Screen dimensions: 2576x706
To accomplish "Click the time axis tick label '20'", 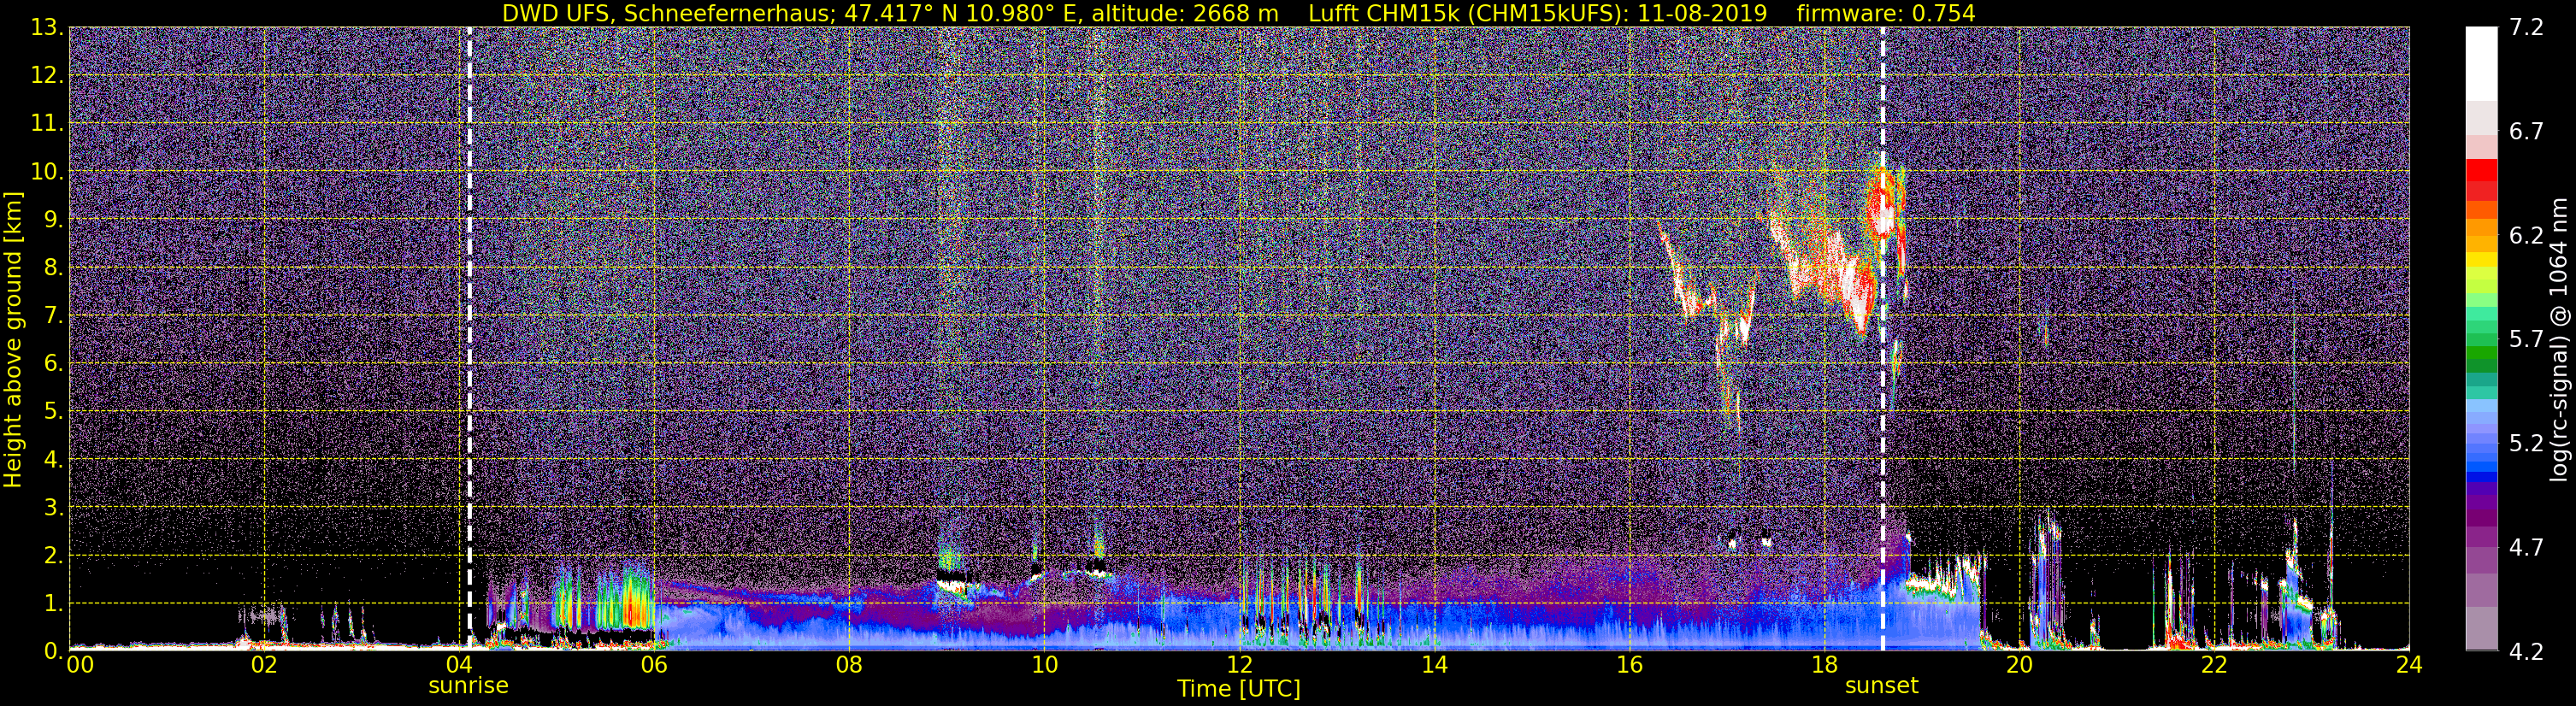I will point(2019,665).
